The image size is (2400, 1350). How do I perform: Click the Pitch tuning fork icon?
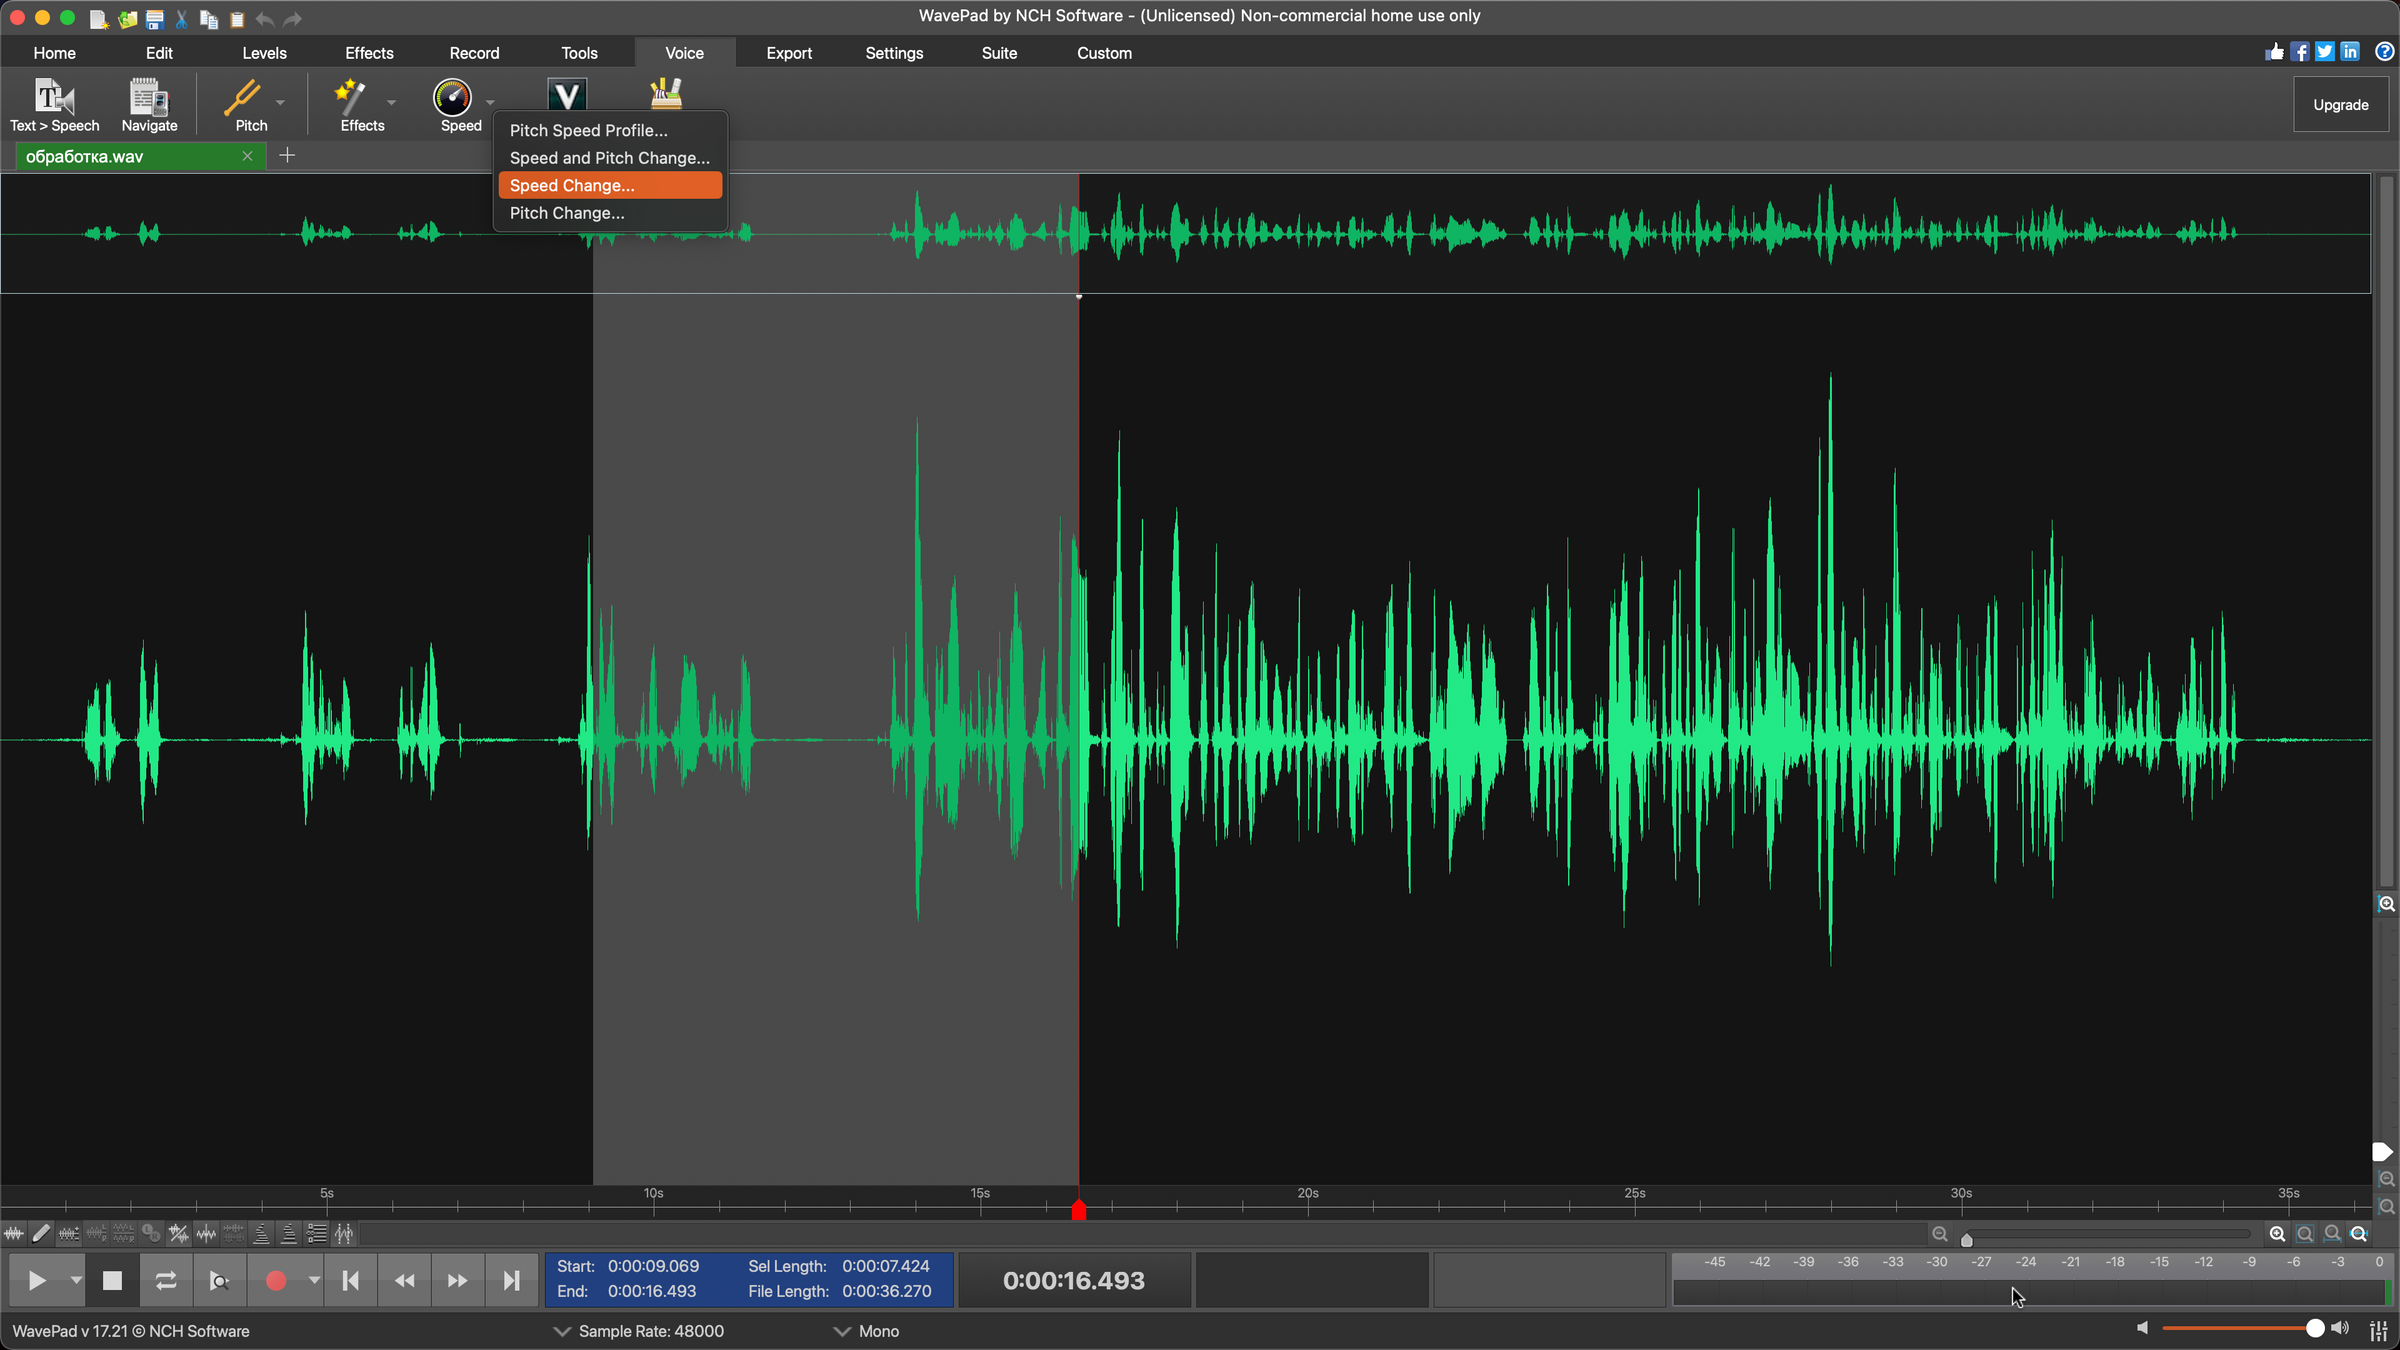(243, 99)
